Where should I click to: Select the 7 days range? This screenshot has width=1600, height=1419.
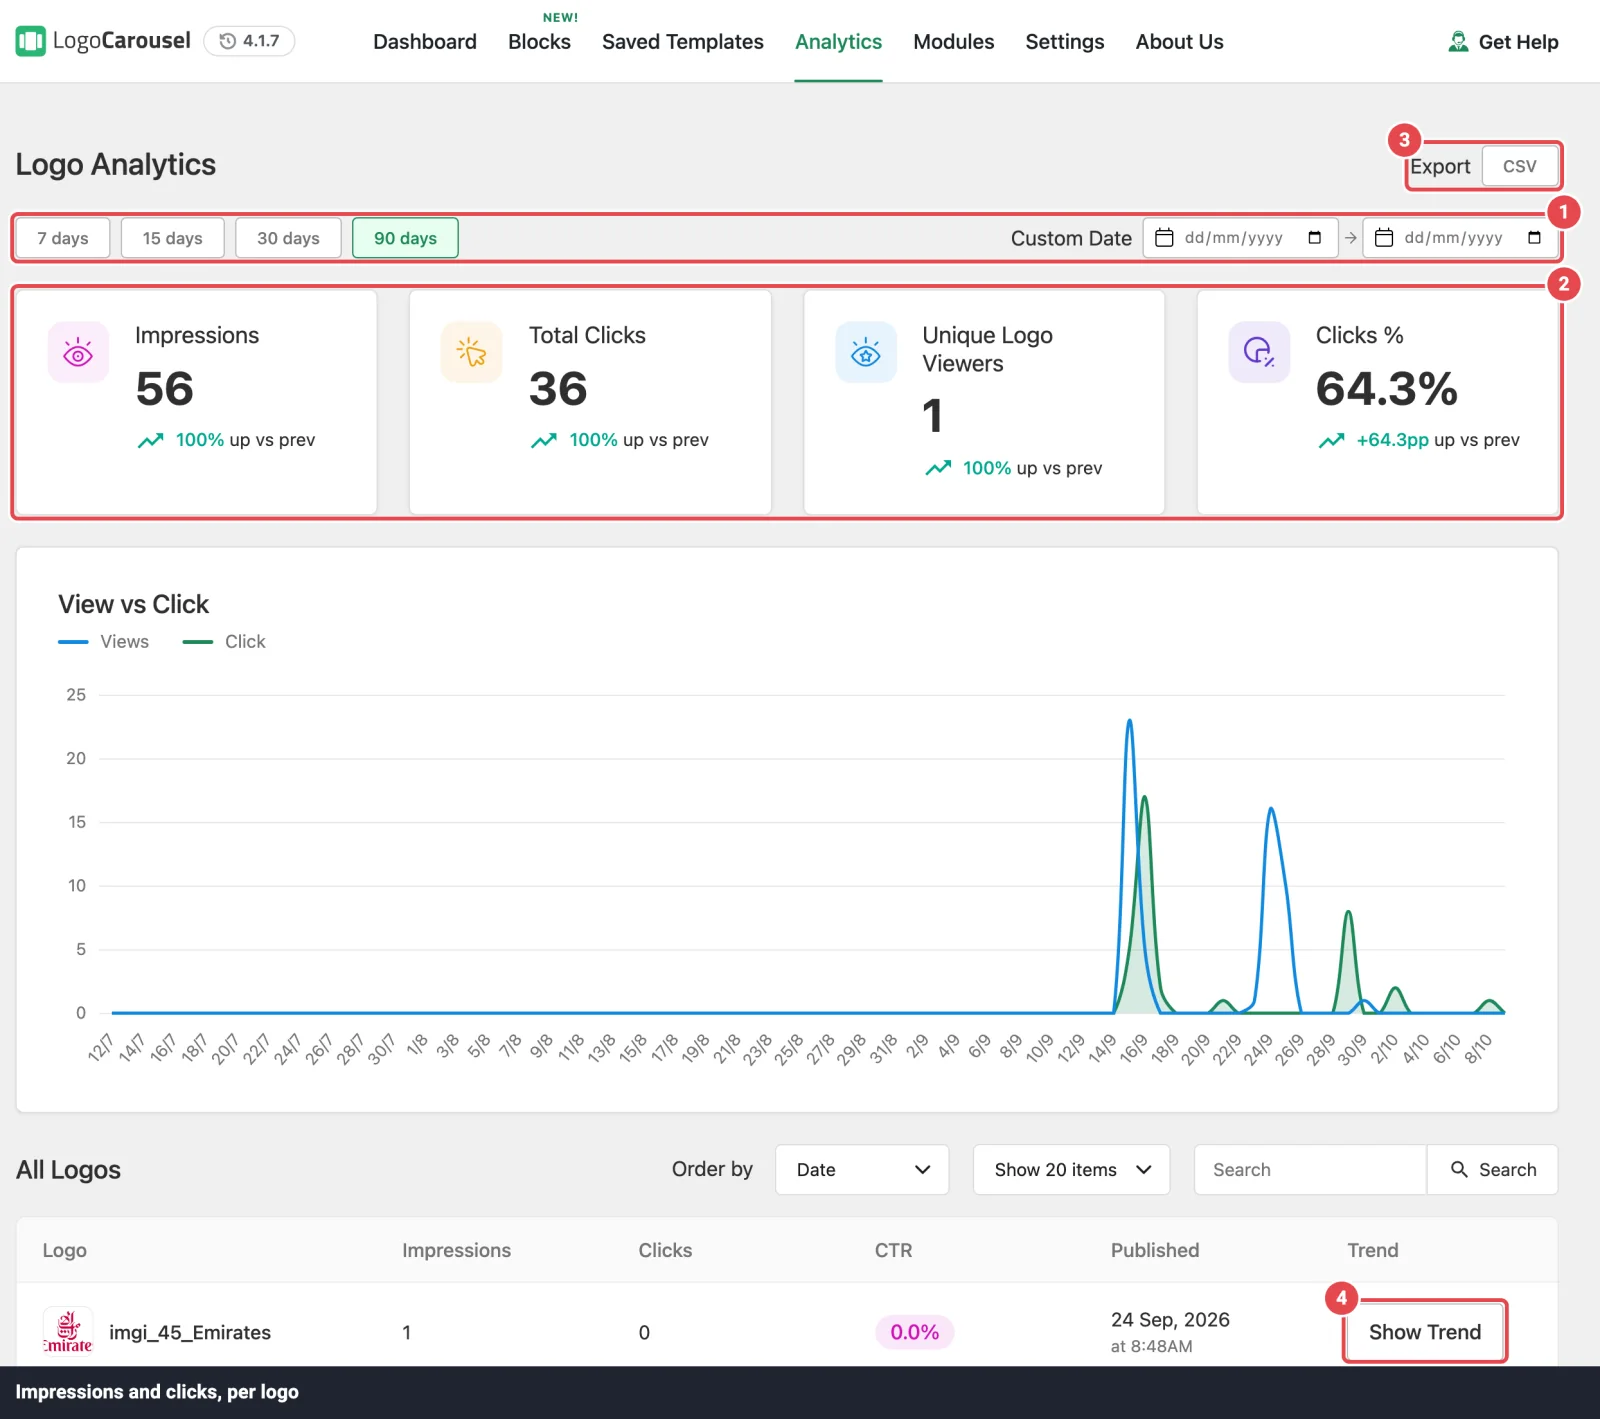pos(63,238)
